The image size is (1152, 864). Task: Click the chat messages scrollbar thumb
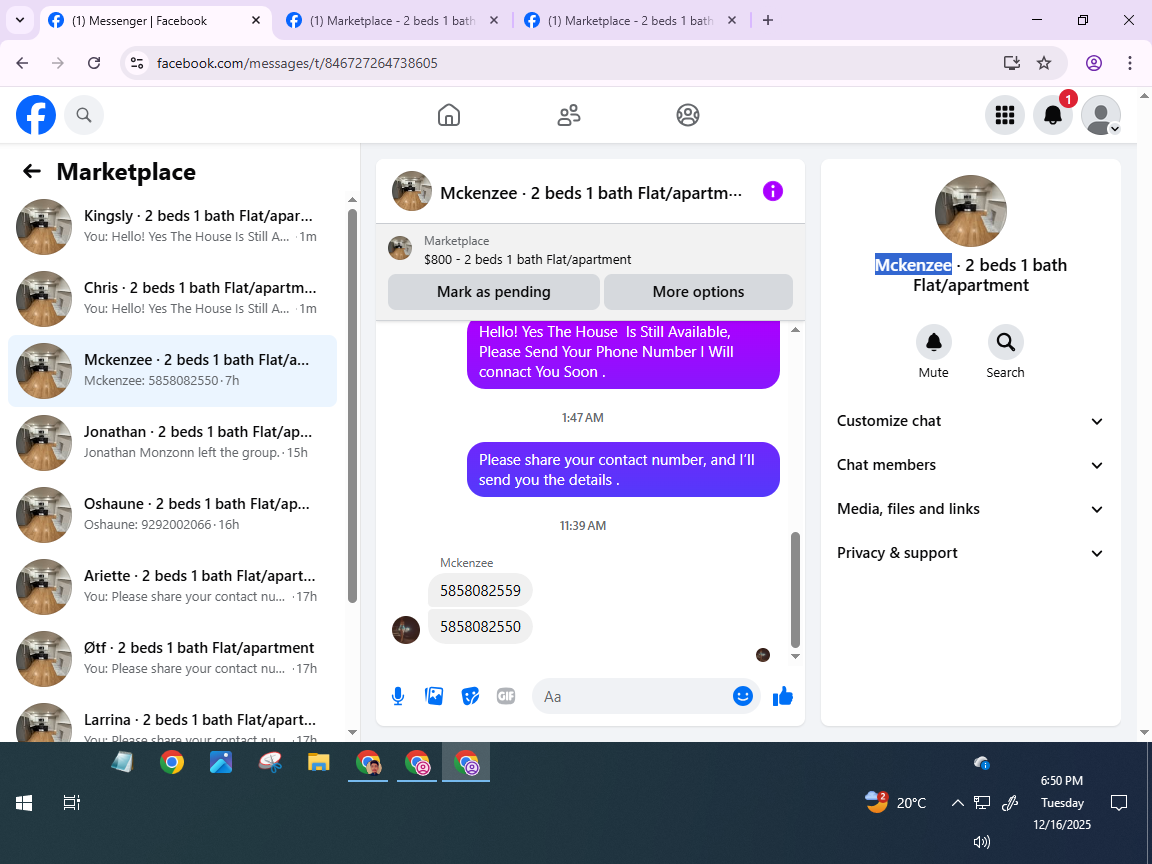(795, 589)
